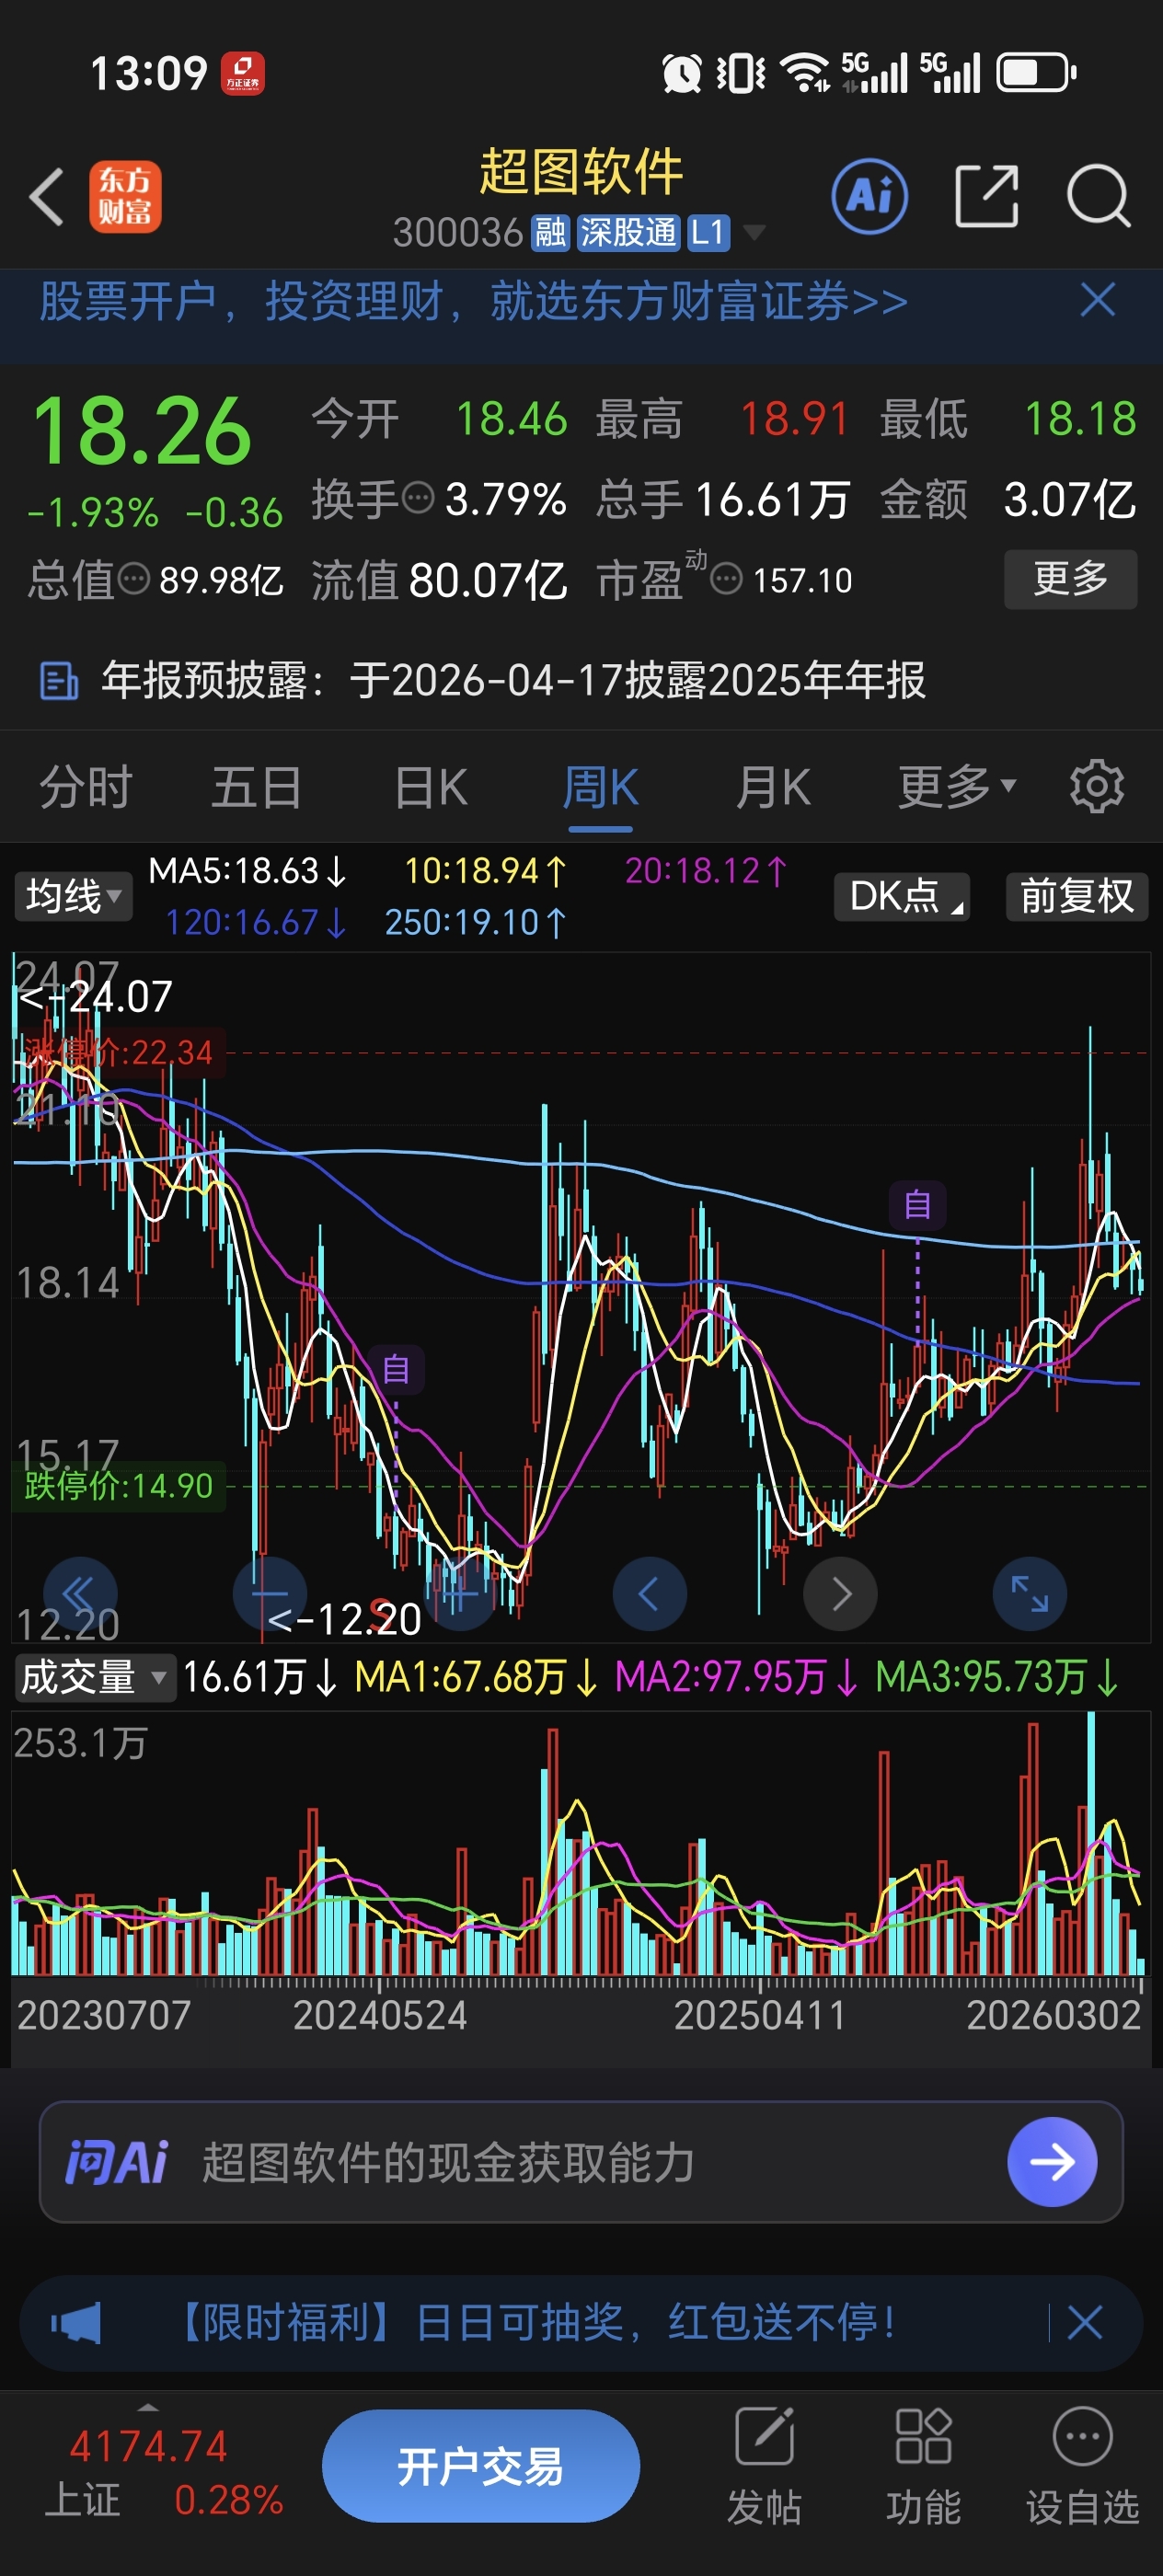The width and height of the screenshot is (1163, 2576).
Task: Open the 东方财富 logo icon
Action: point(125,196)
